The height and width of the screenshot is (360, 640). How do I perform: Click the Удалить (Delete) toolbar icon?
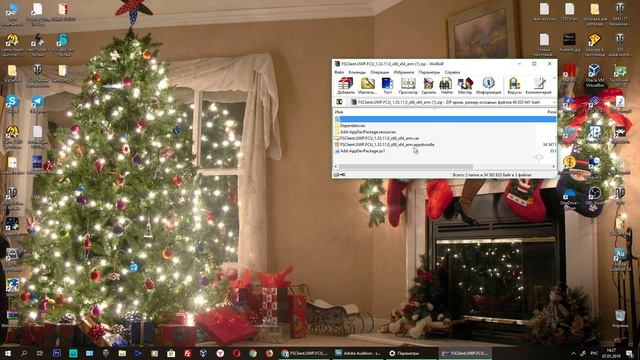(429, 86)
